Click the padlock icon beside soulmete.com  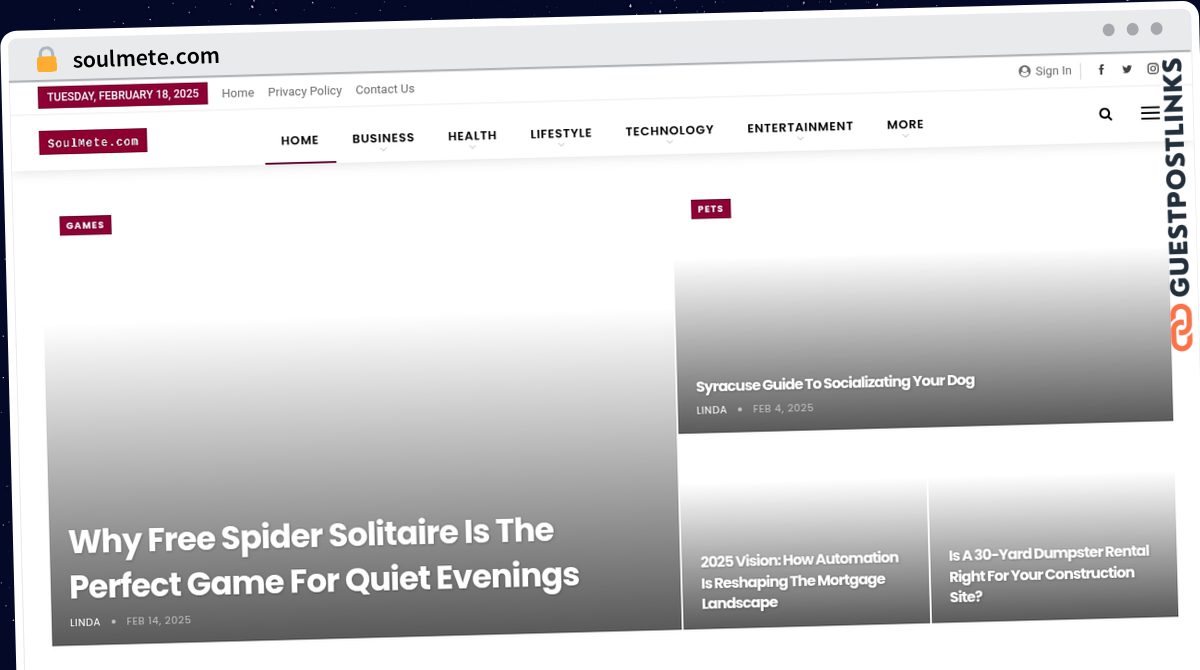(47, 60)
